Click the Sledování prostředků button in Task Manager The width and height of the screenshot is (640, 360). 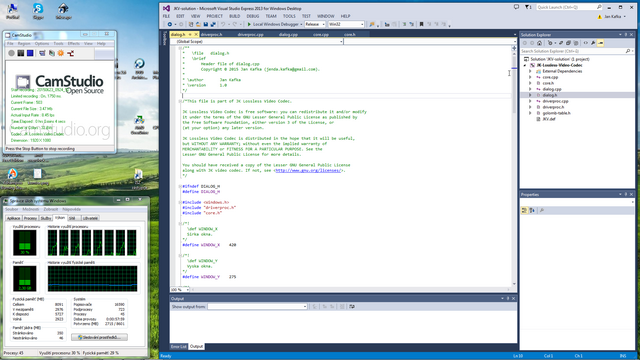pyautogui.click(x=99, y=337)
